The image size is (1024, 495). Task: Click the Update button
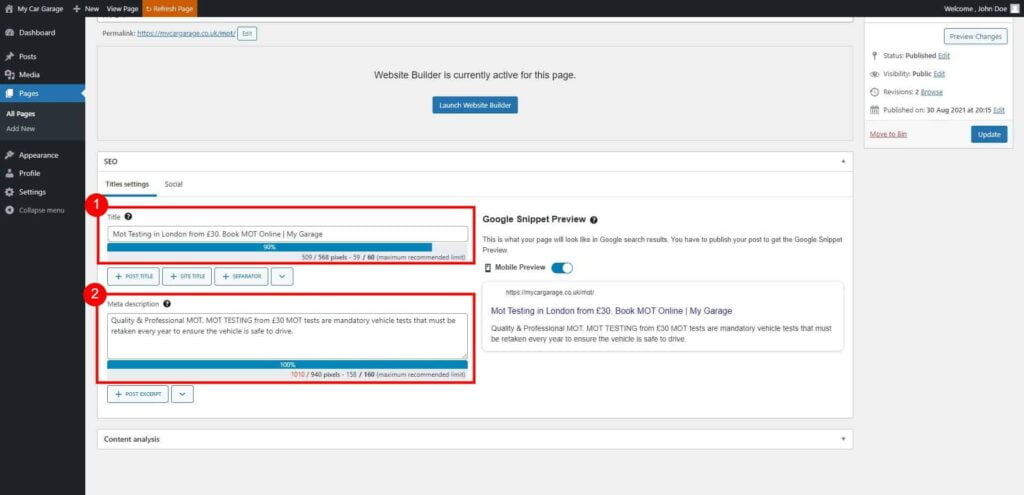(x=989, y=135)
